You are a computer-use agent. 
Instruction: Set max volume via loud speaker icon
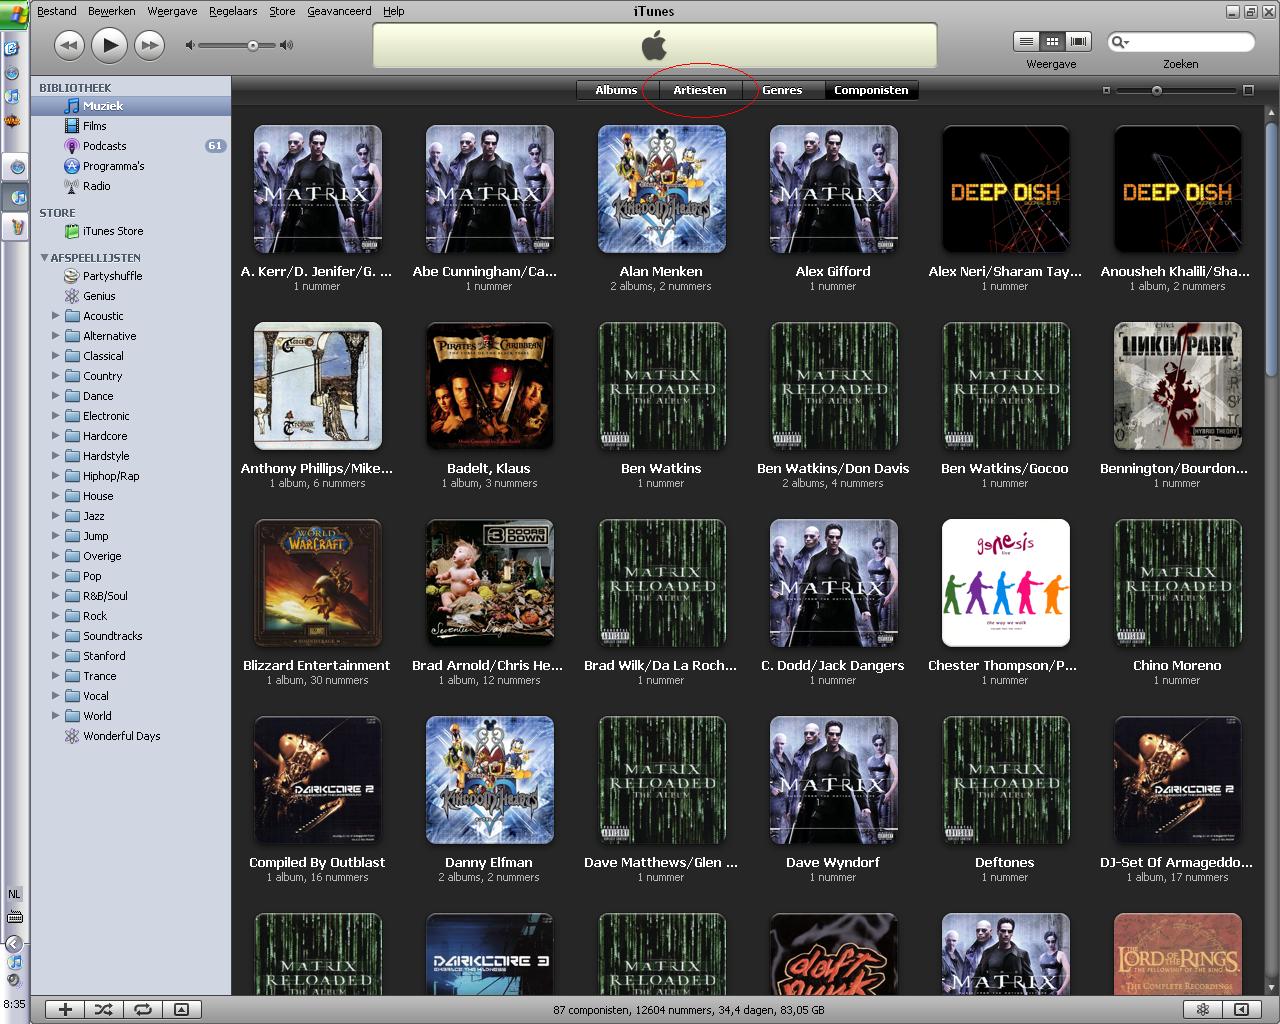(x=287, y=45)
